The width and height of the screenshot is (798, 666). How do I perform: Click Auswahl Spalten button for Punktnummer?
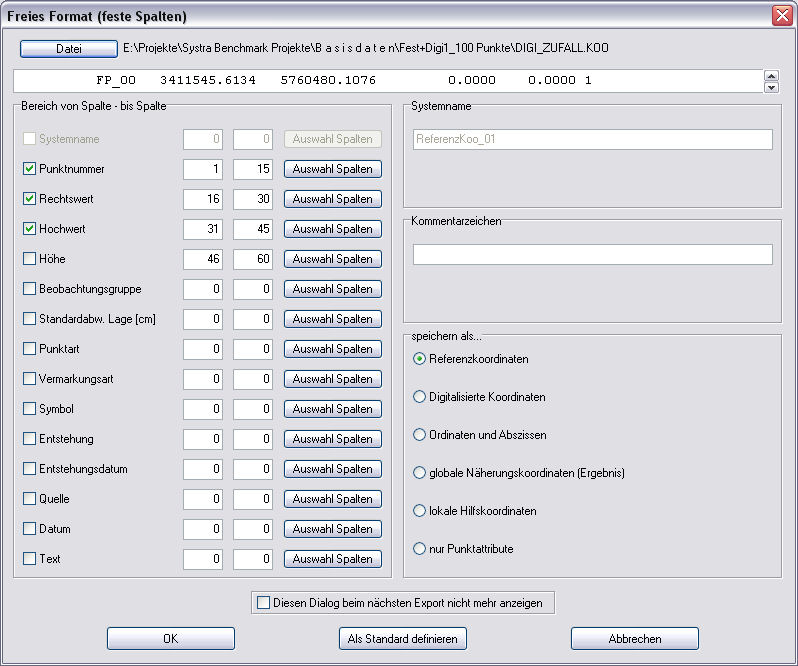(x=332, y=169)
